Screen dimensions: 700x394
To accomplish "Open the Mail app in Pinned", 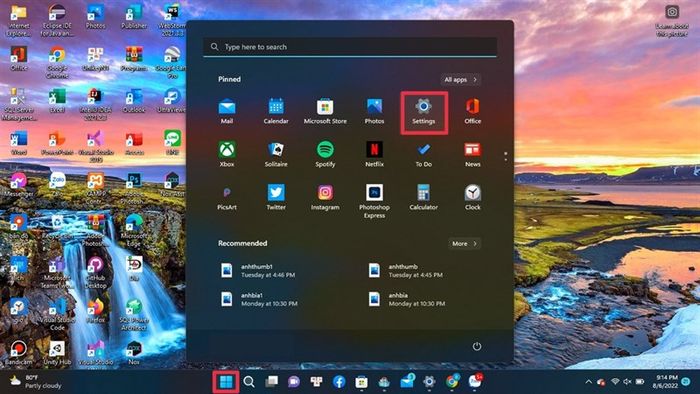I will click(x=227, y=111).
